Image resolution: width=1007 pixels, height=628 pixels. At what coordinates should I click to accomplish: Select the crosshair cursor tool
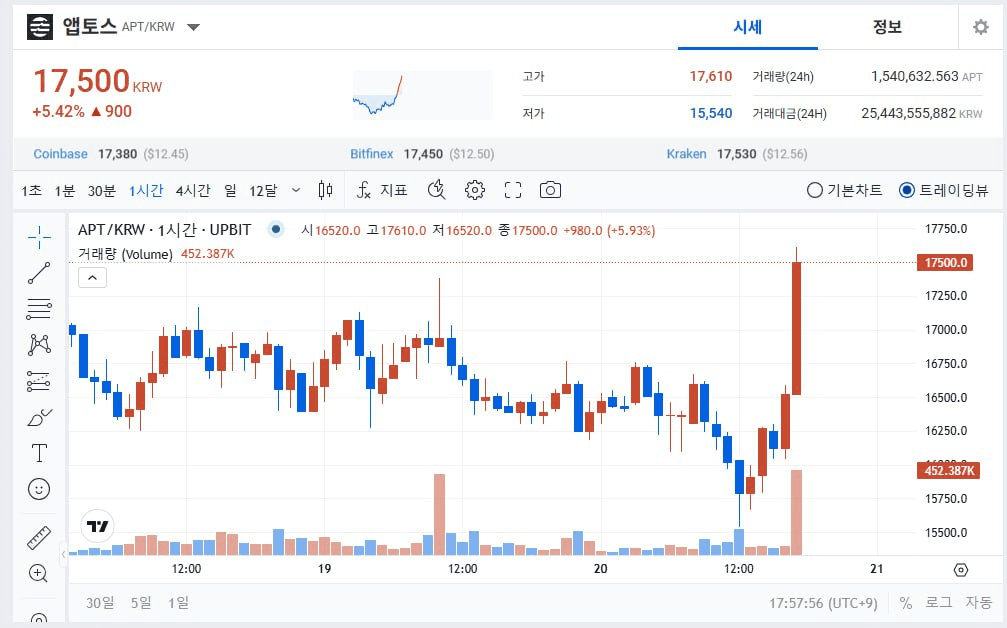click(x=39, y=237)
